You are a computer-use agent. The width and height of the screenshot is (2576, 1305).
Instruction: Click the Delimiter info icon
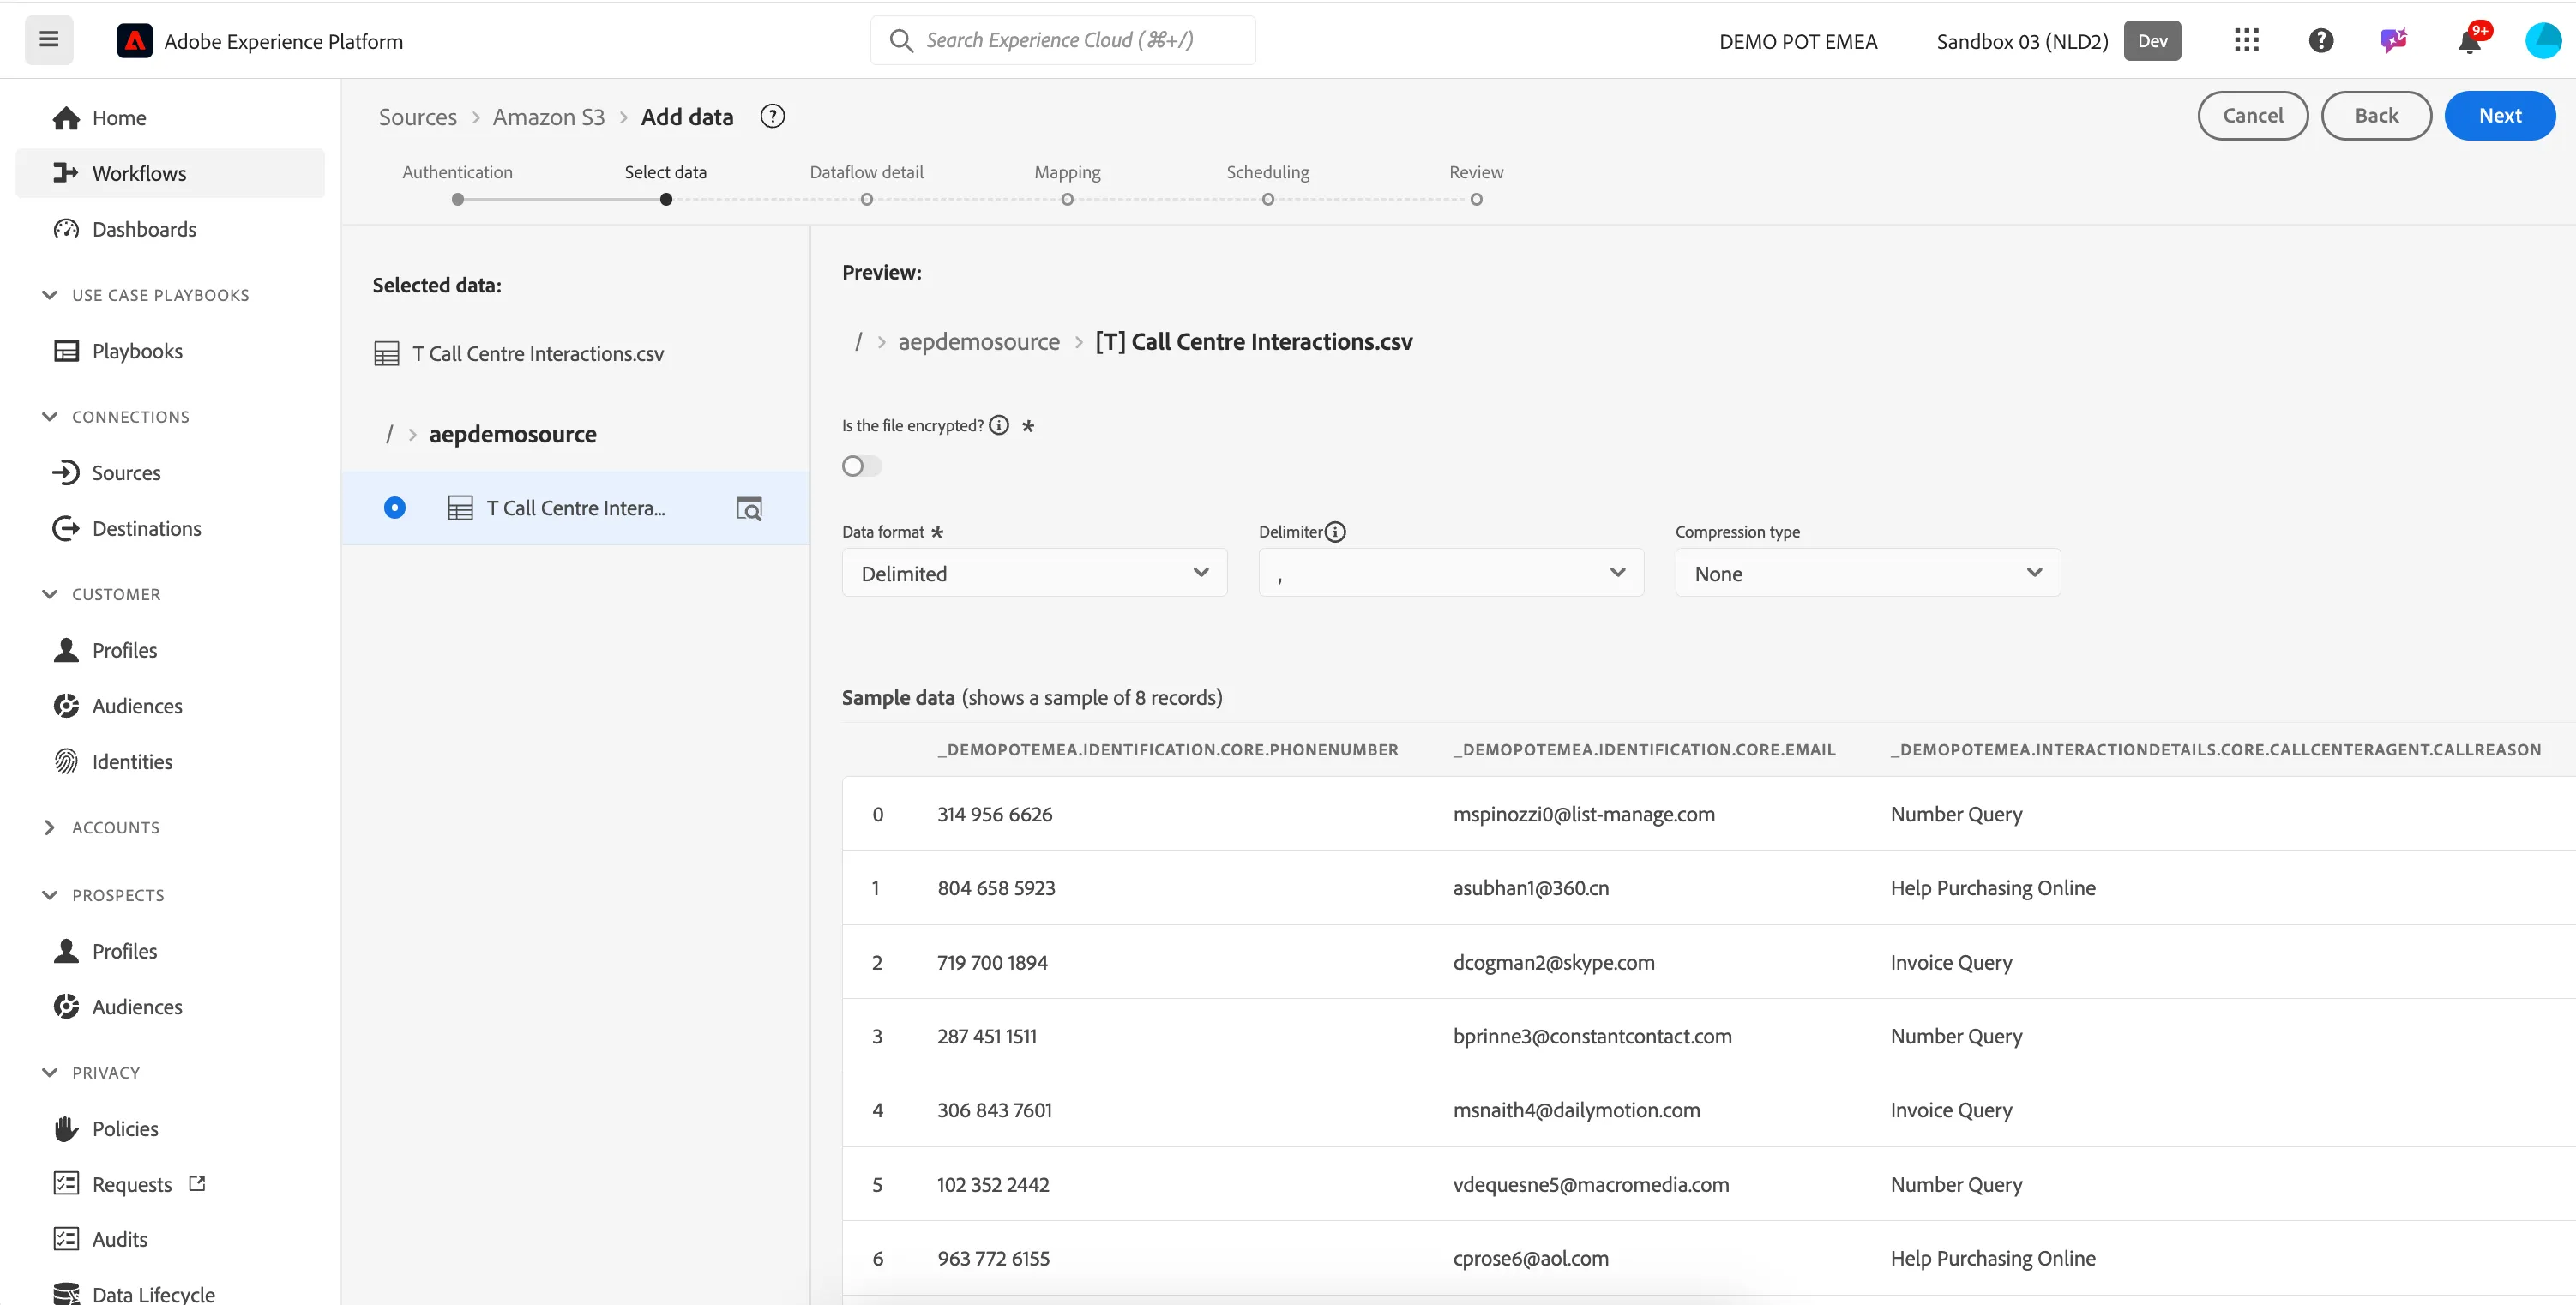point(1335,532)
